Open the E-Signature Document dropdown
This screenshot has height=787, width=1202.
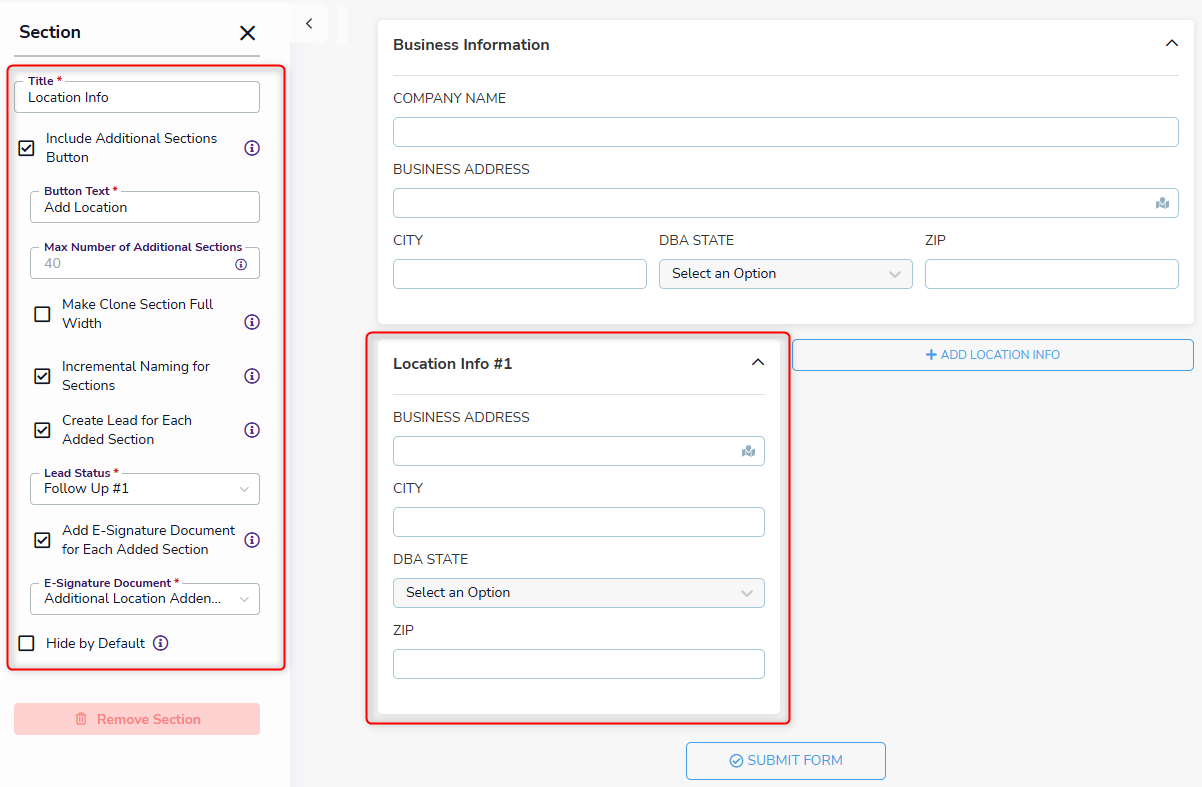tap(146, 599)
